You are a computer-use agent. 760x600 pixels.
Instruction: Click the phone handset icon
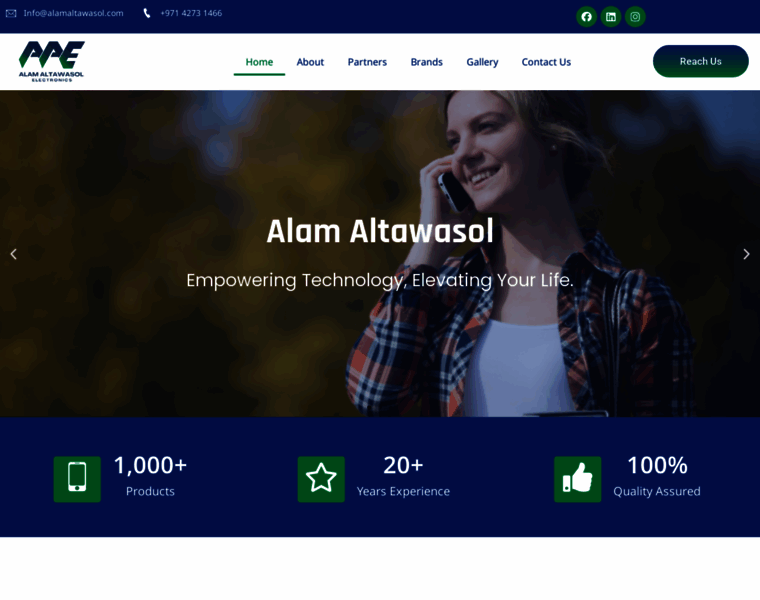tap(147, 13)
